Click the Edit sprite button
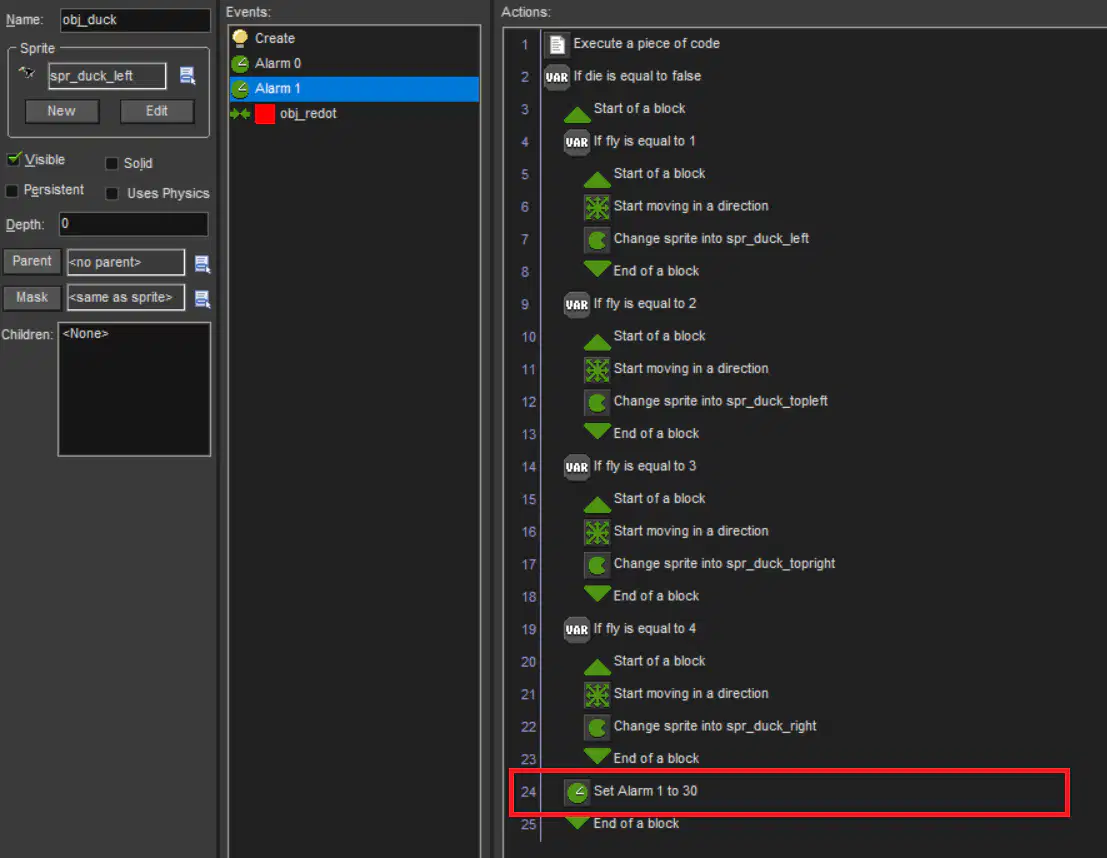Screen dimensions: 1107x858 [157, 111]
